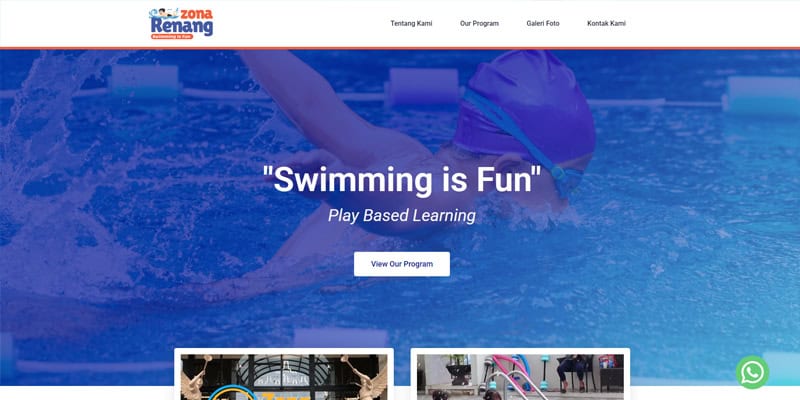Screen dimensions: 800x400
Task: Open the Kontak Kami page
Action: click(606, 23)
